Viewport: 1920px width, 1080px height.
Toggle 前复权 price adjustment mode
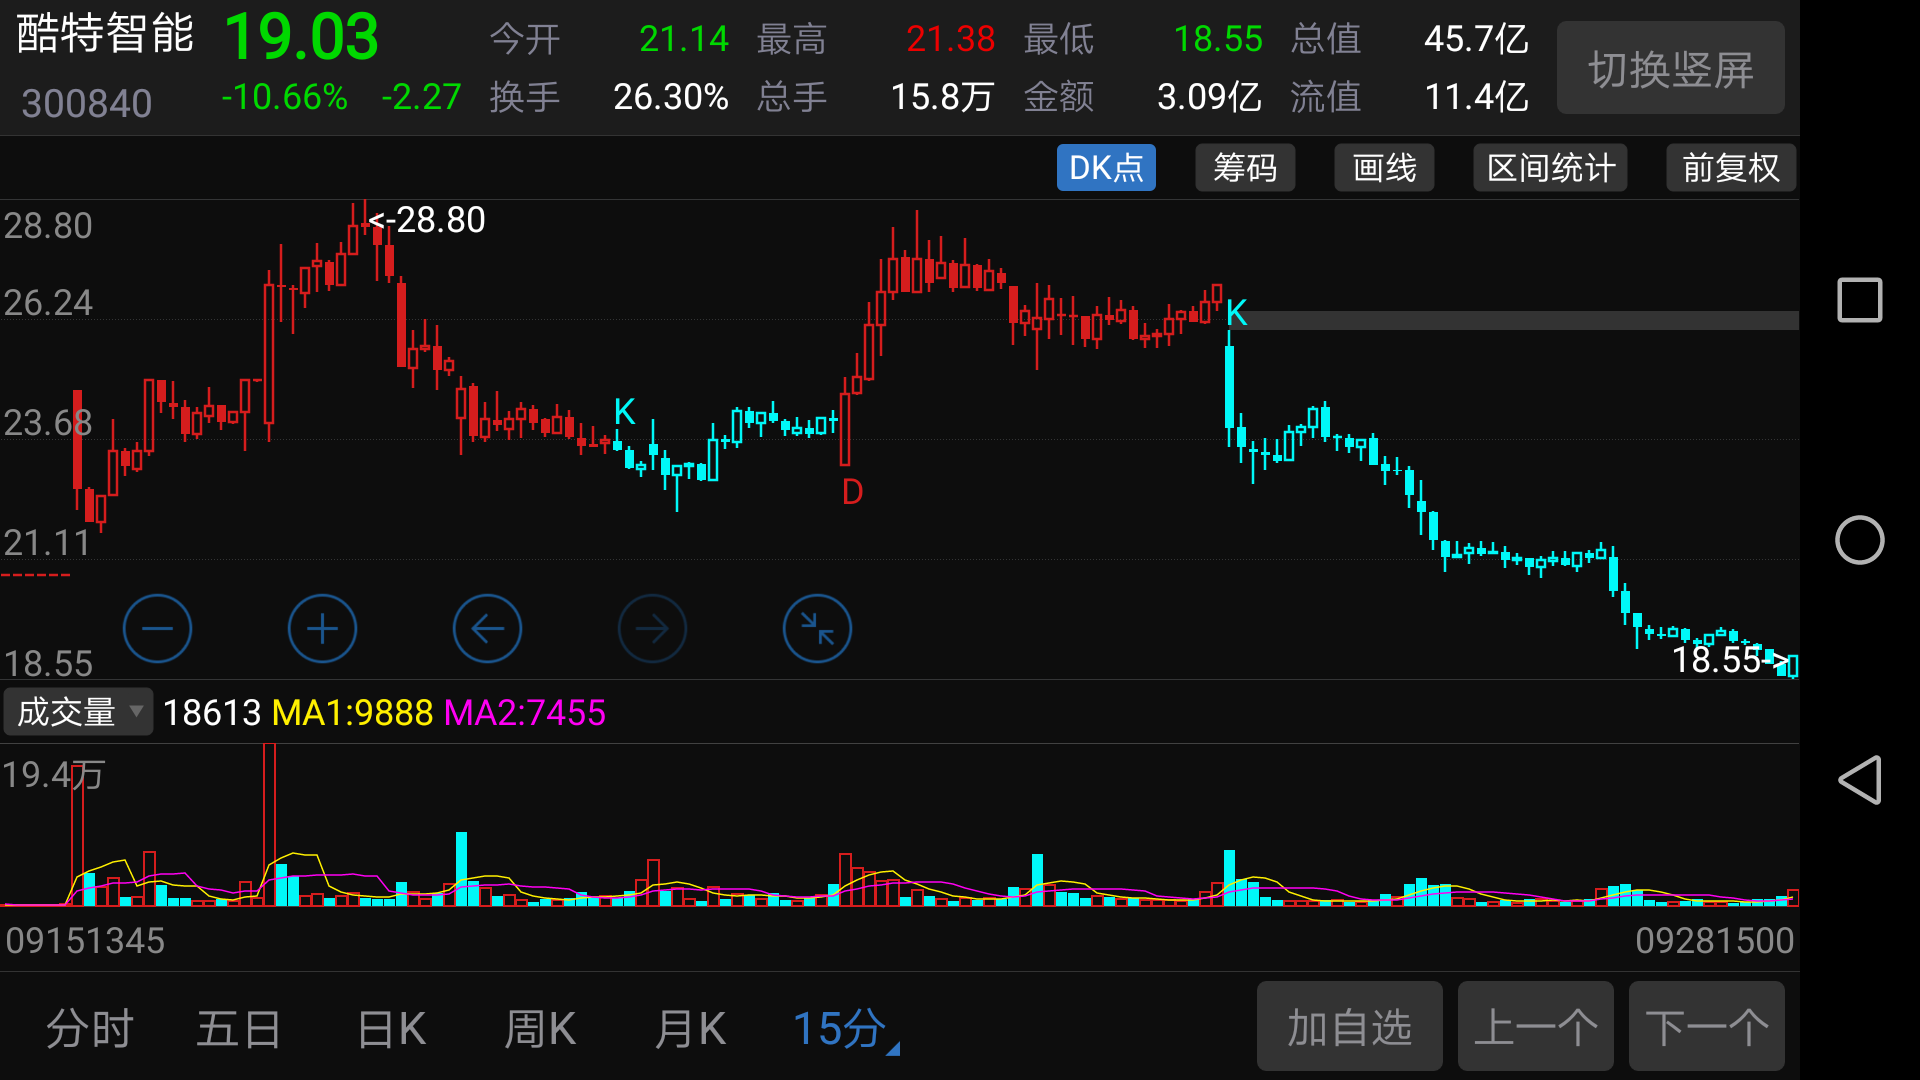pos(1731,168)
